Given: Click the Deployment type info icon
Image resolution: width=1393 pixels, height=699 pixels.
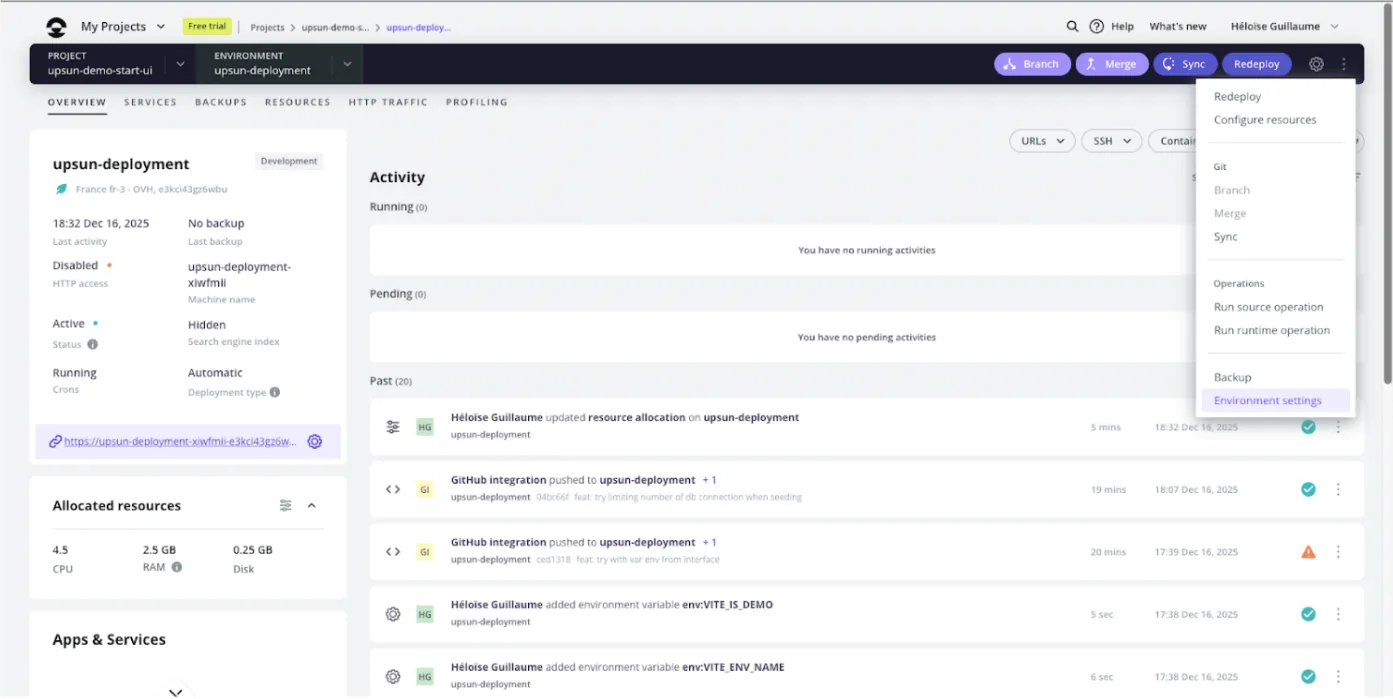Looking at the screenshot, I should (275, 393).
